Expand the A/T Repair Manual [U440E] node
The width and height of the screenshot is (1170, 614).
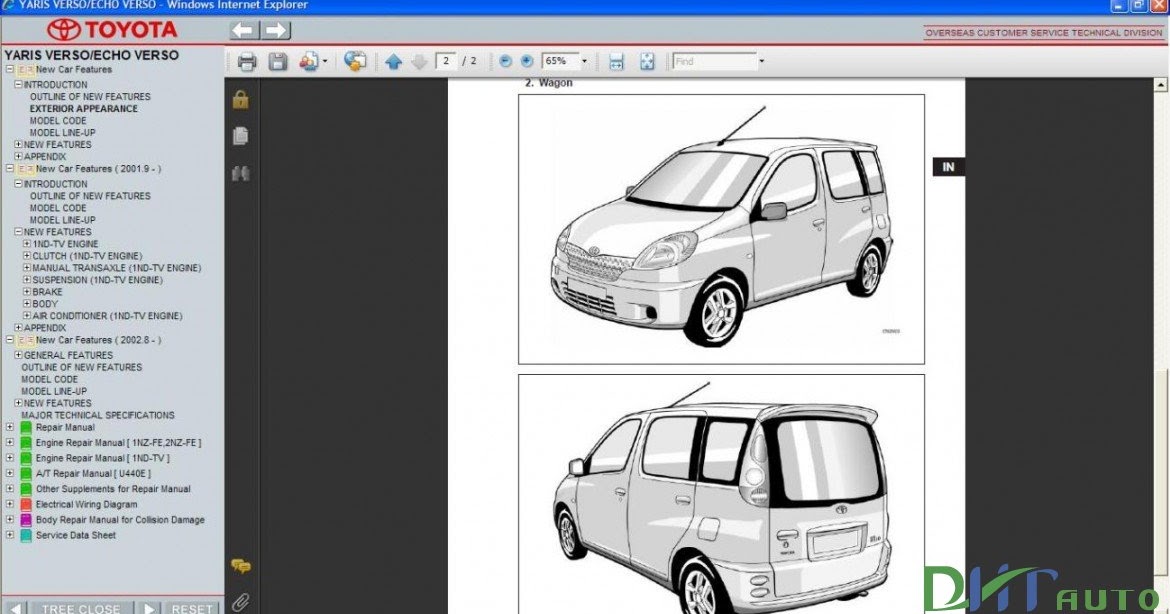click(x=10, y=474)
